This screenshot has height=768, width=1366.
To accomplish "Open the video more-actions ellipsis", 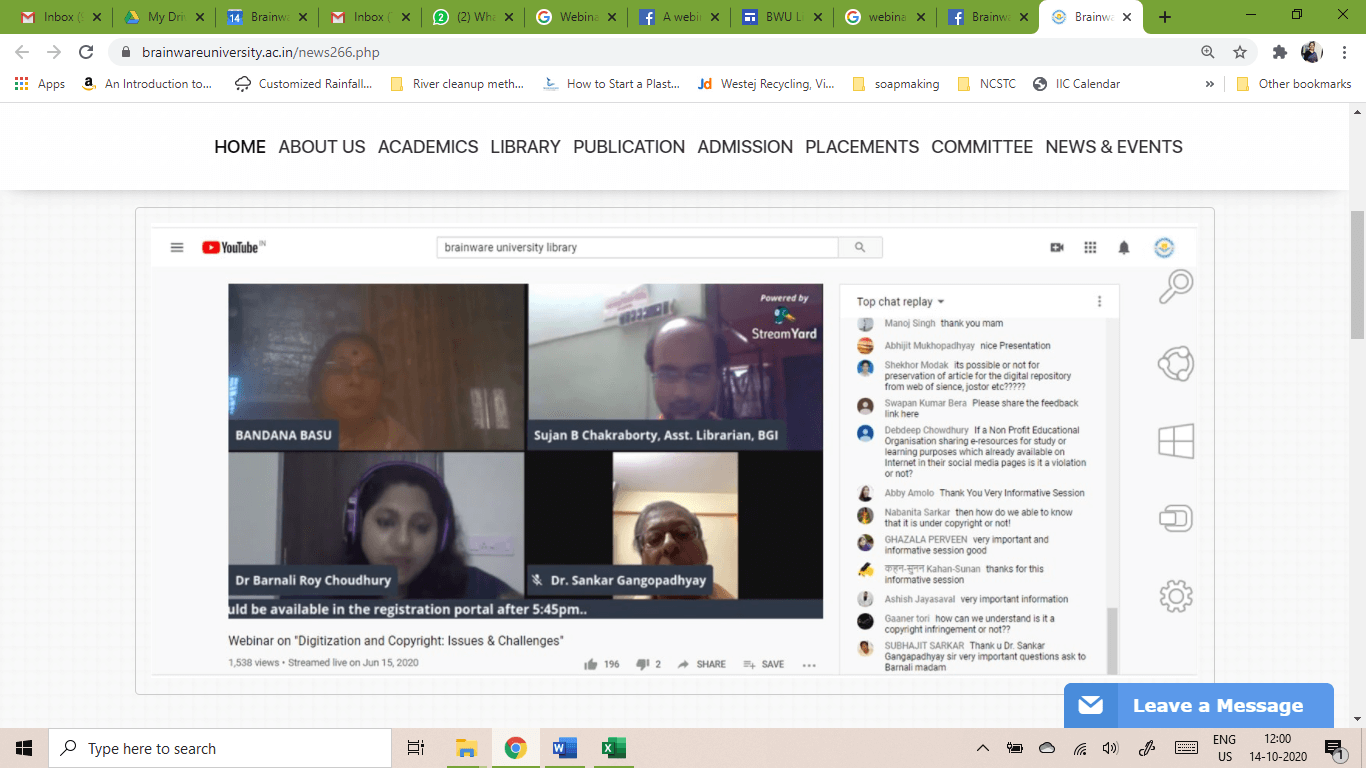I will click(809, 664).
